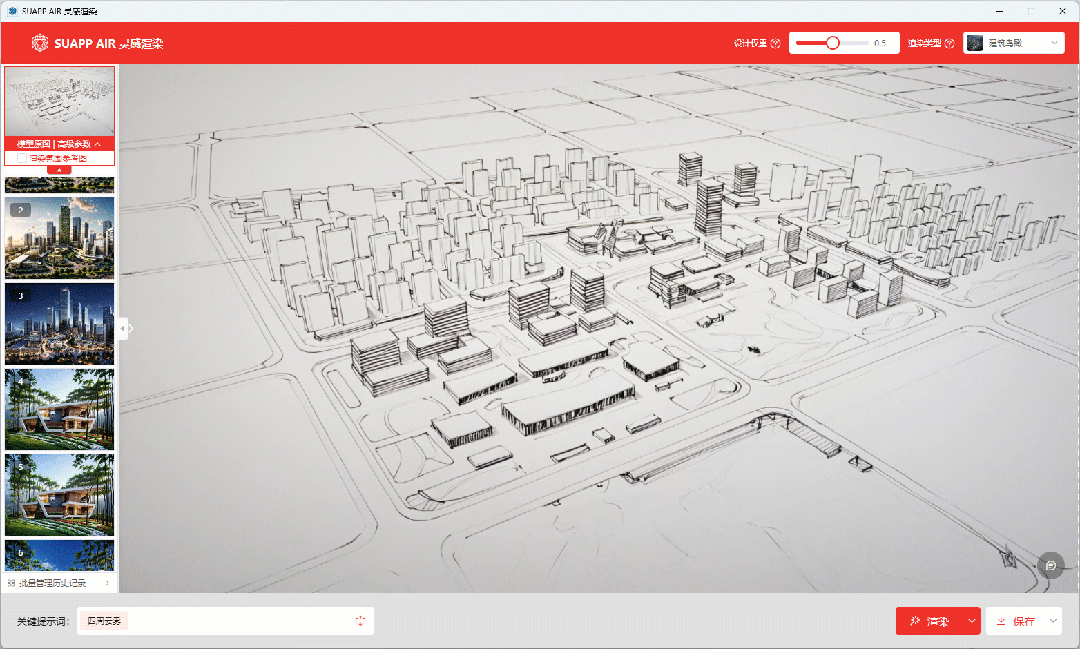The height and width of the screenshot is (649, 1080).
Task: Click the 设计权重 slider handle
Action: click(832, 43)
